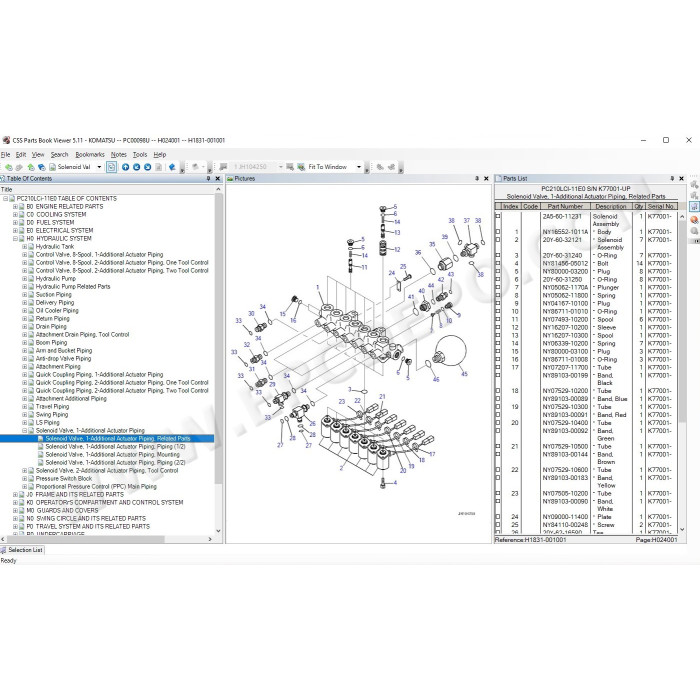Click the green up-level arrow toolbar icon
Viewport: 700px width, 700px height.
31,167
